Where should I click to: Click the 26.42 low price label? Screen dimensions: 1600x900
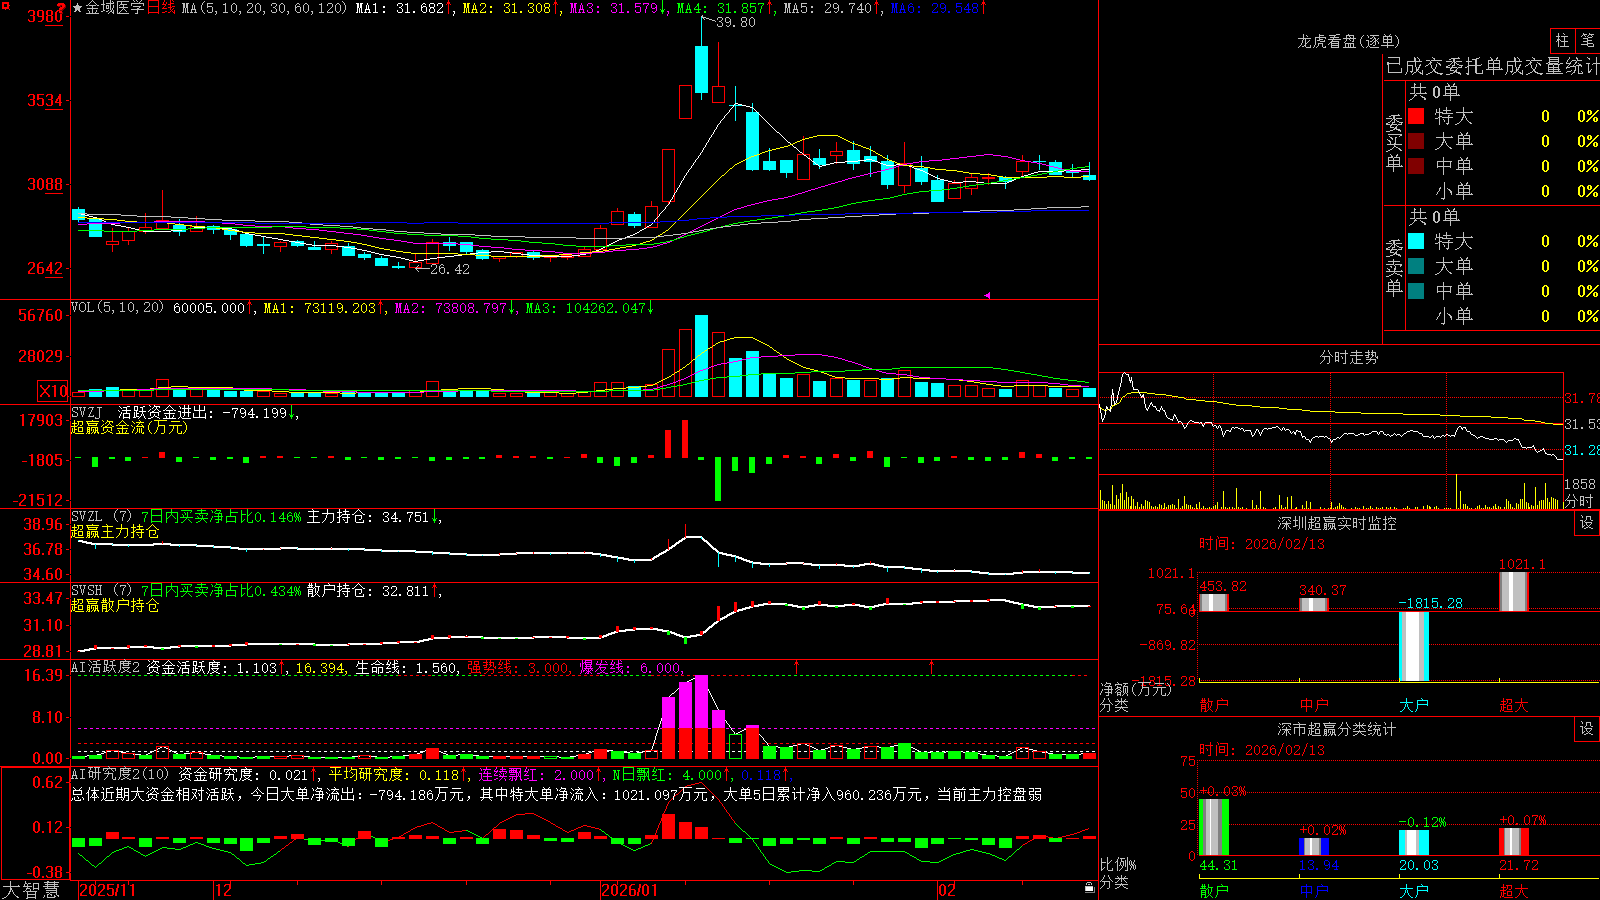tap(450, 269)
